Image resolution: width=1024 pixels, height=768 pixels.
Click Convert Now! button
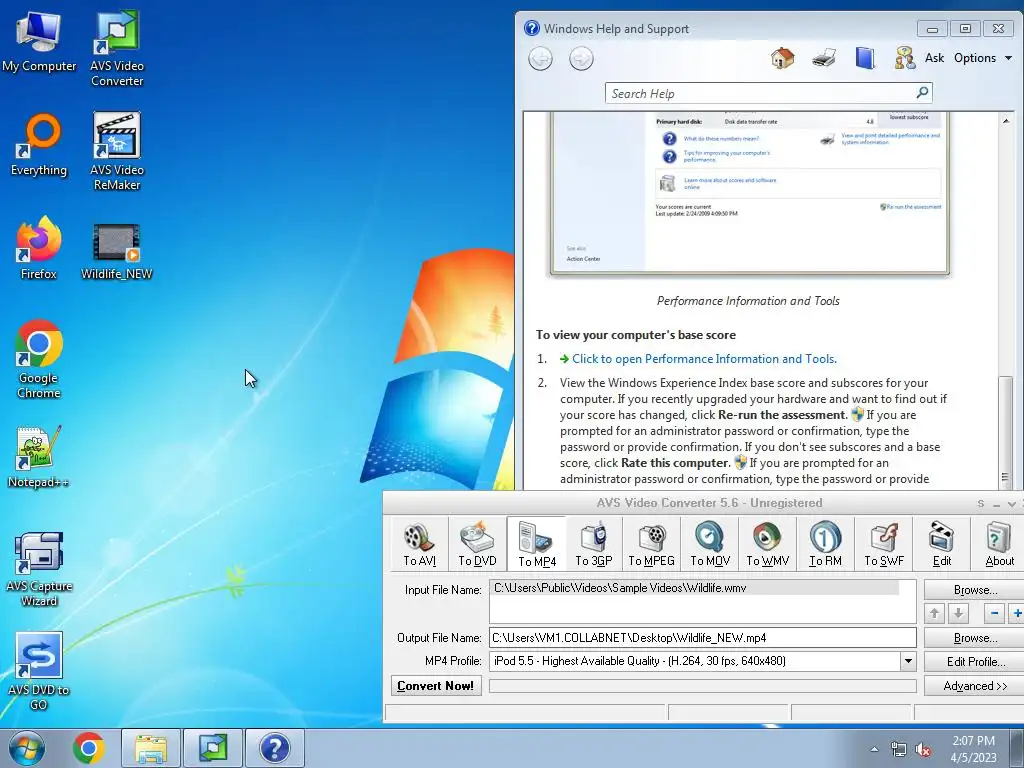pos(436,686)
